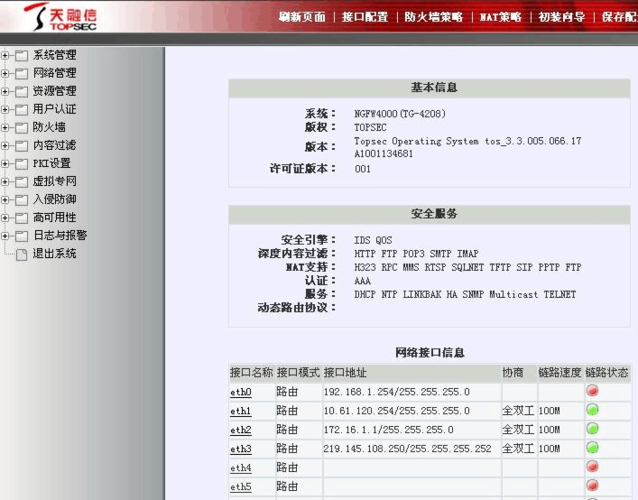Open the eth1 interface link
Image resolution: width=638 pixels, height=500 pixels.
click(240, 411)
